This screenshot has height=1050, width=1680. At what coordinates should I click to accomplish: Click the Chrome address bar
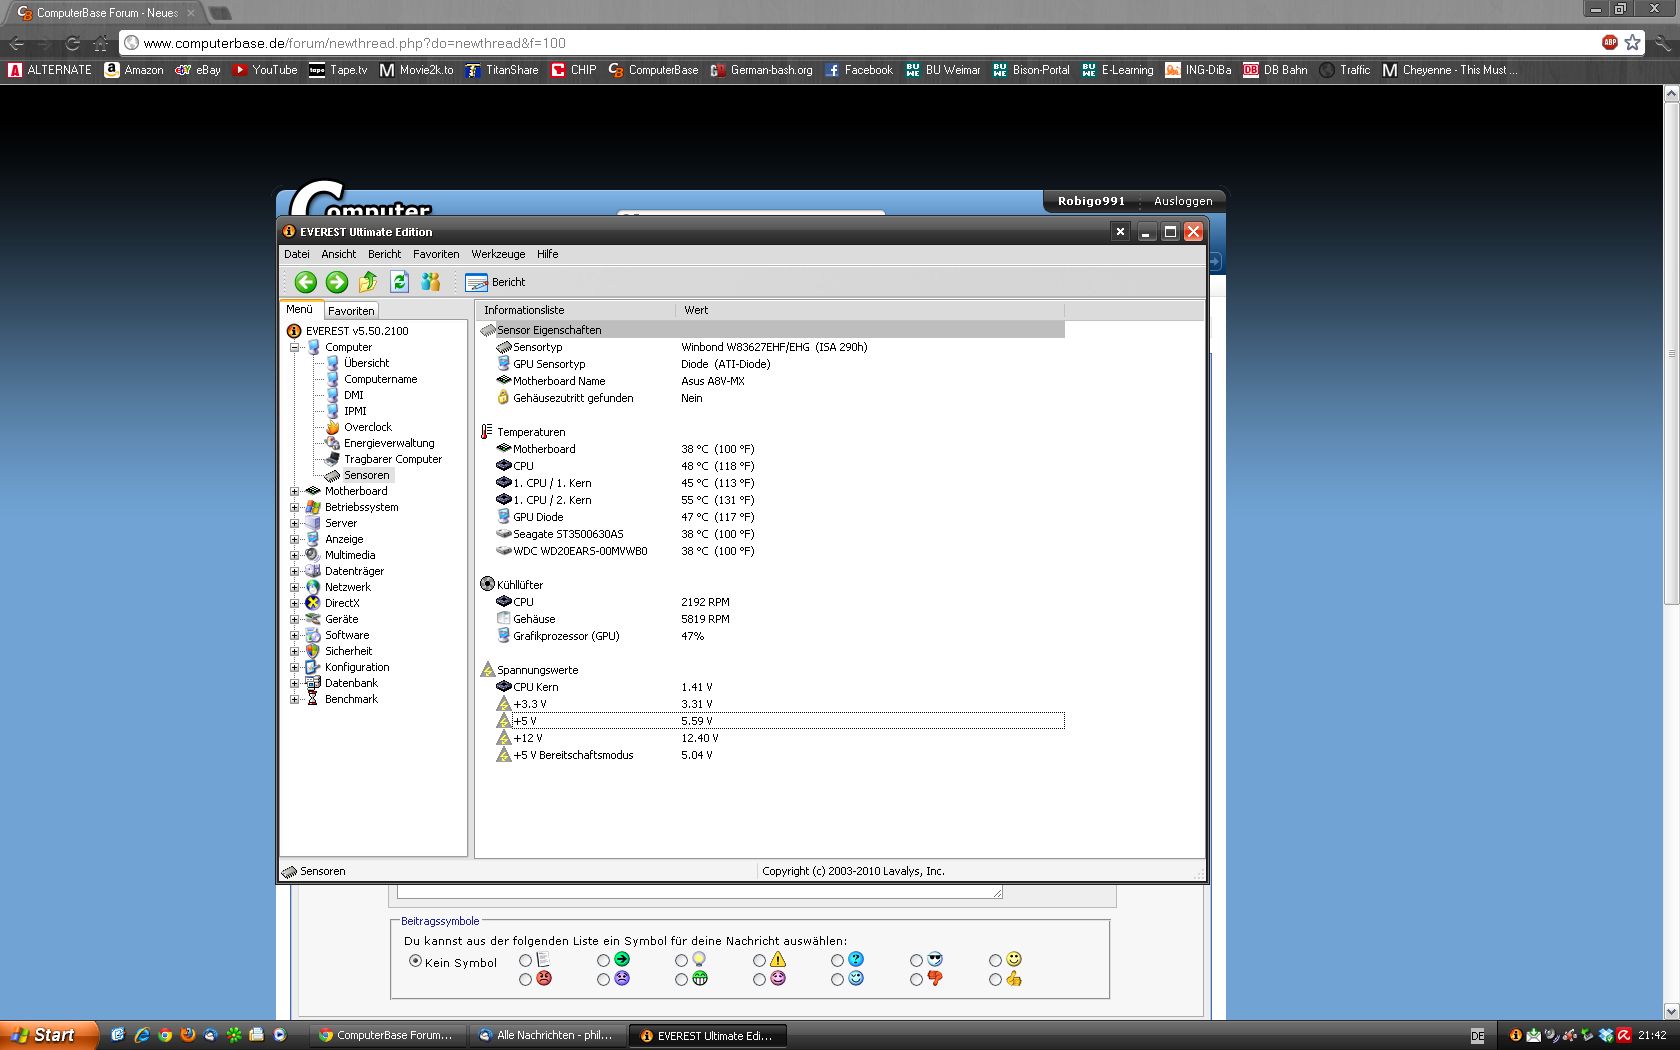[x=858, y=43]
